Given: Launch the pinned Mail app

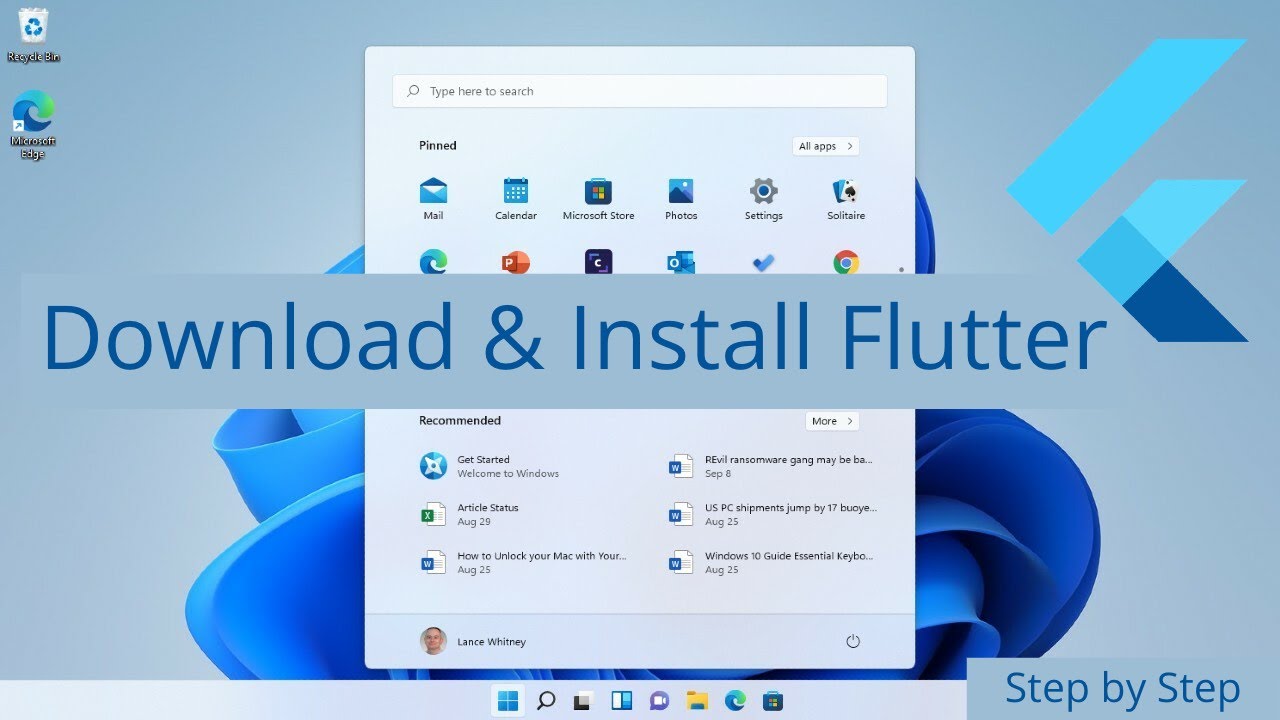Looking at the screenshot, I should click(433, 199).
